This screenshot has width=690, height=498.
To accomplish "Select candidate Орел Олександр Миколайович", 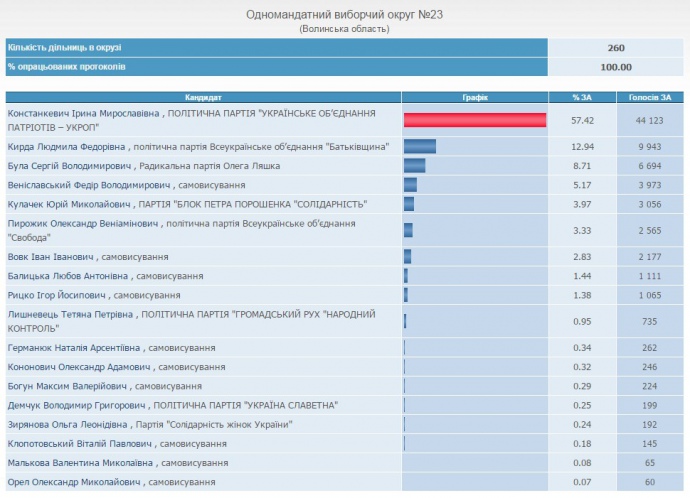I will coord(111,482).
